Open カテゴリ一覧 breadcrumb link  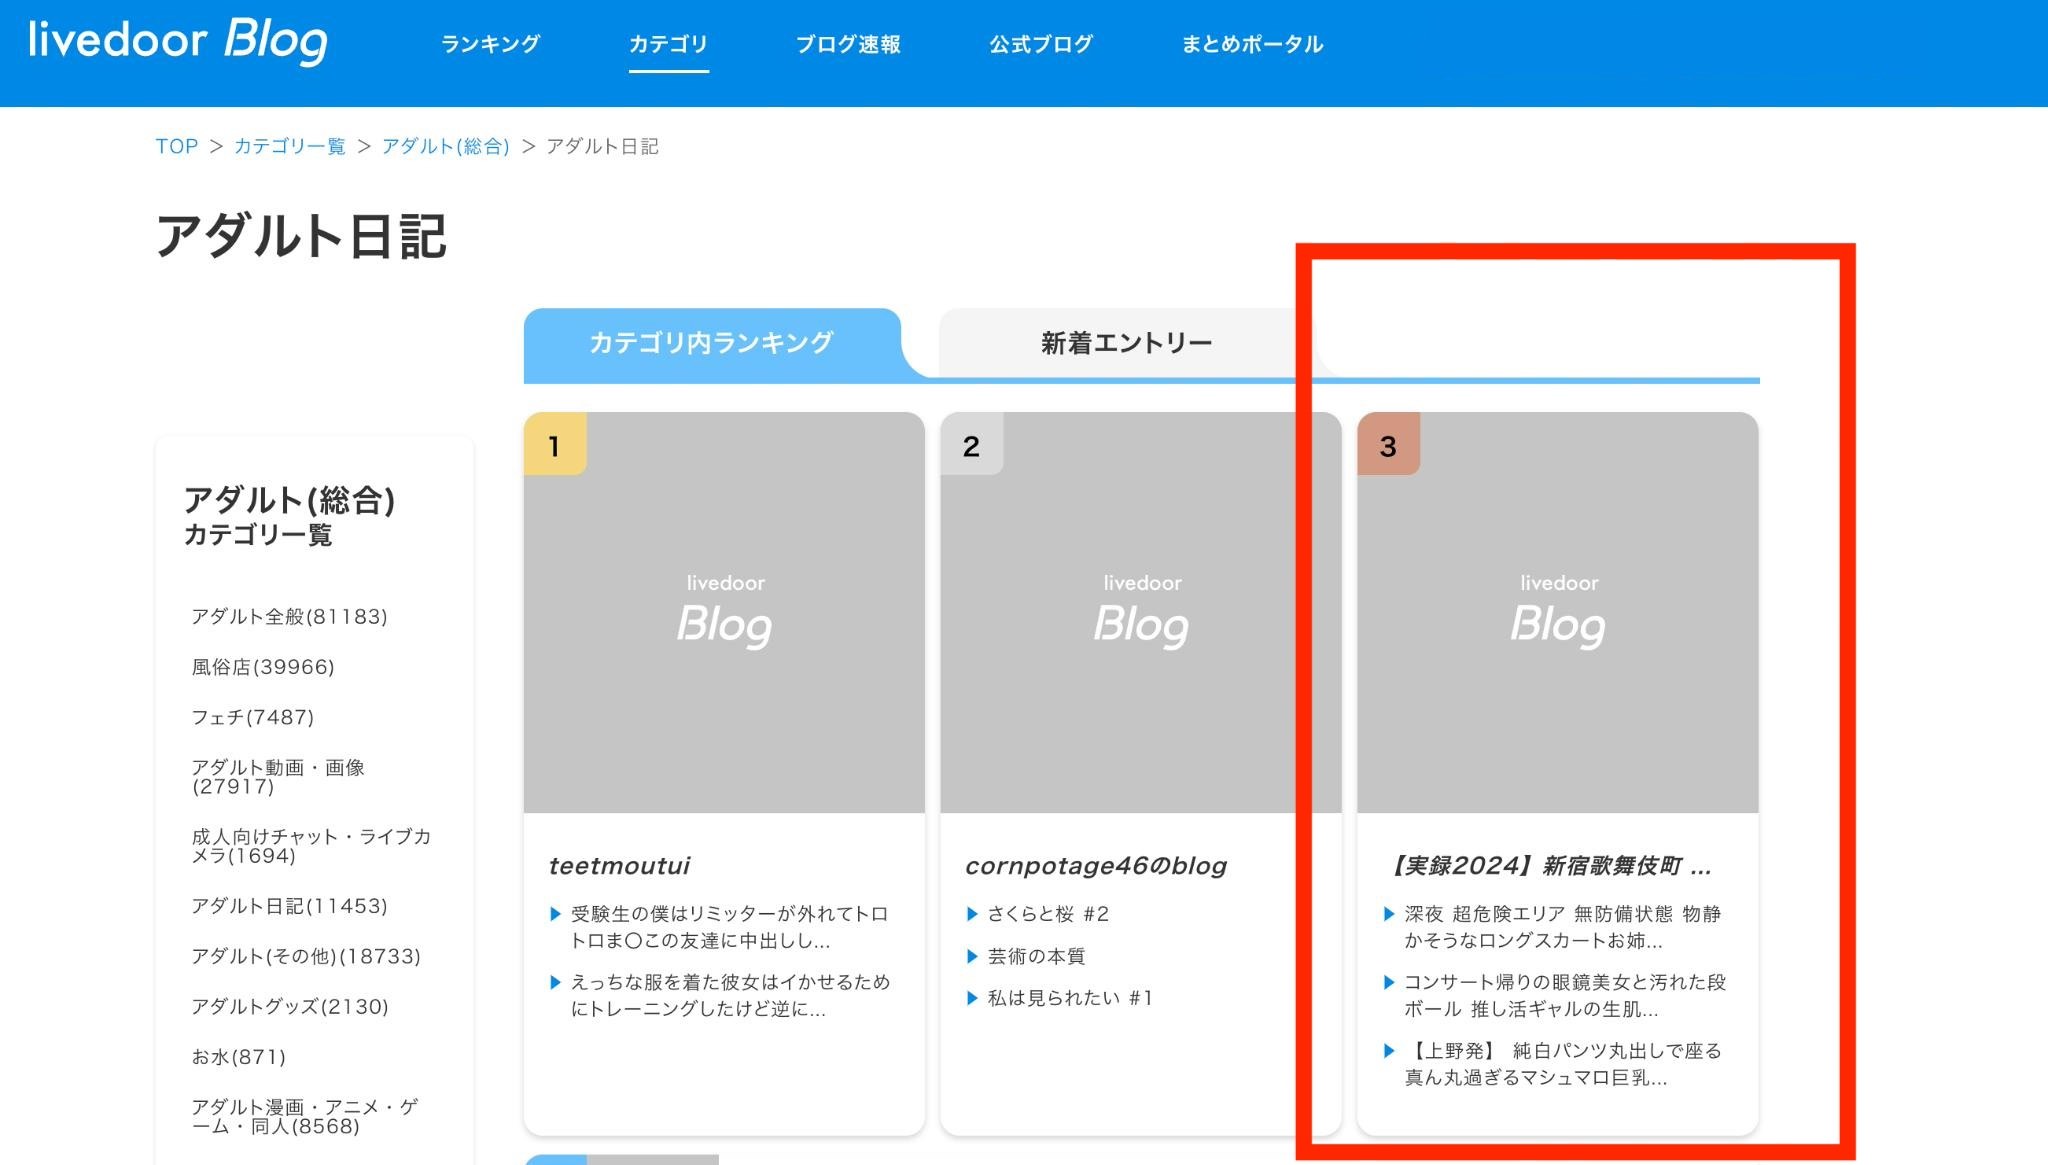point(289,146)
